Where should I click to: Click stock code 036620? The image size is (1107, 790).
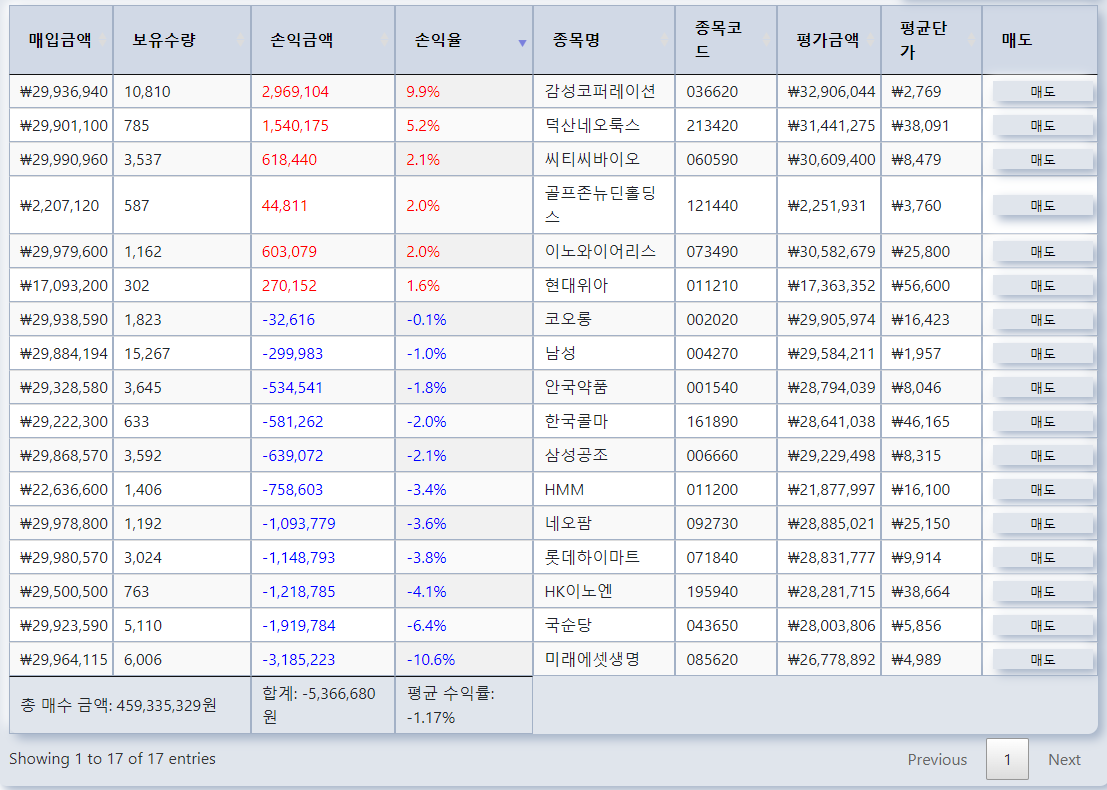pos(712,92)
